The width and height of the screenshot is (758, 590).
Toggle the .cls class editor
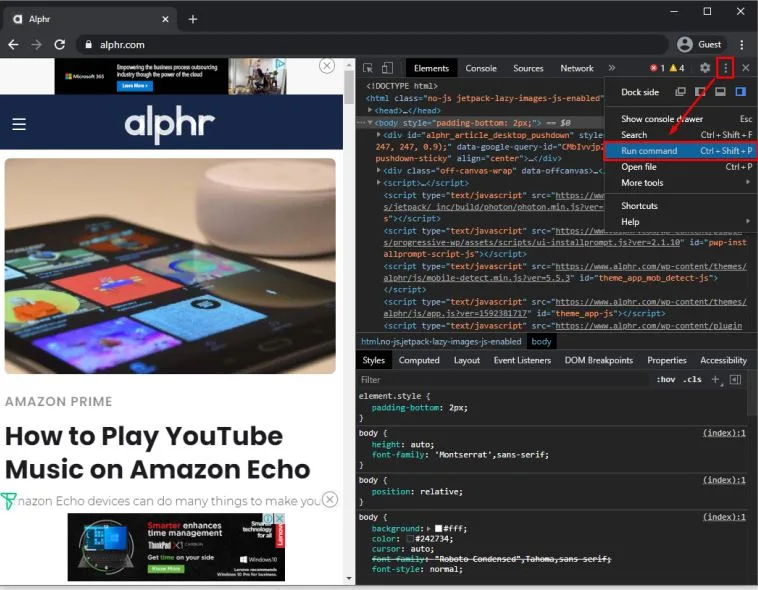692,380
